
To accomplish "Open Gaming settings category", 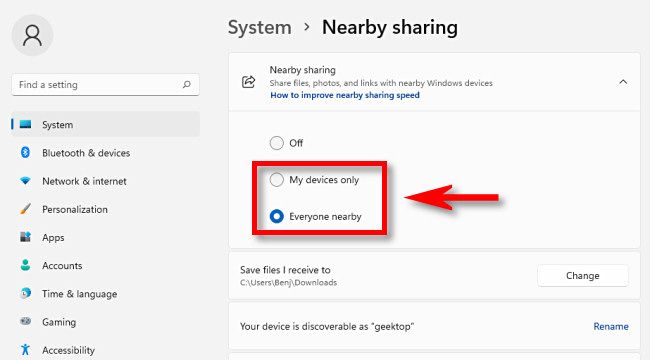I will click(x=105, y=322).
